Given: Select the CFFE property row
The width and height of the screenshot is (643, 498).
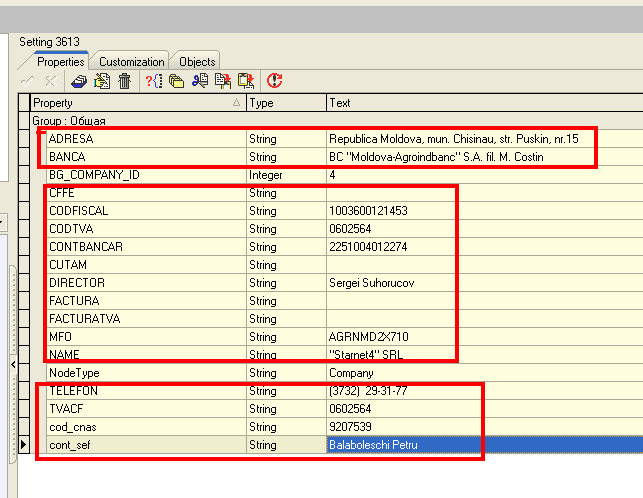Looking at the screenshot, I should tap(344, 193).
